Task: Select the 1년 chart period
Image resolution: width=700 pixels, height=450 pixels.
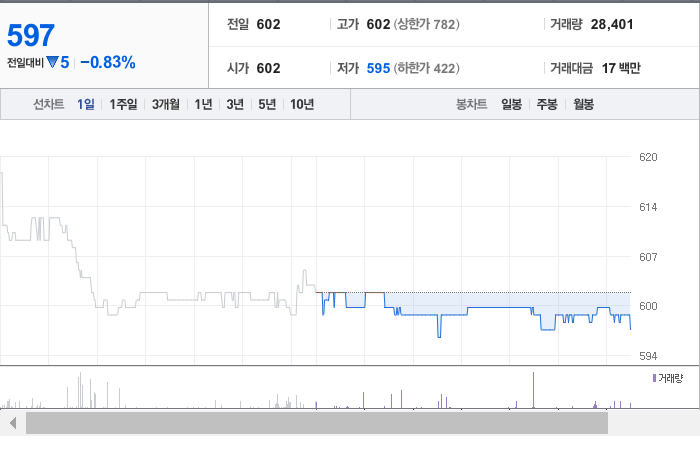Action: point(203,104)
